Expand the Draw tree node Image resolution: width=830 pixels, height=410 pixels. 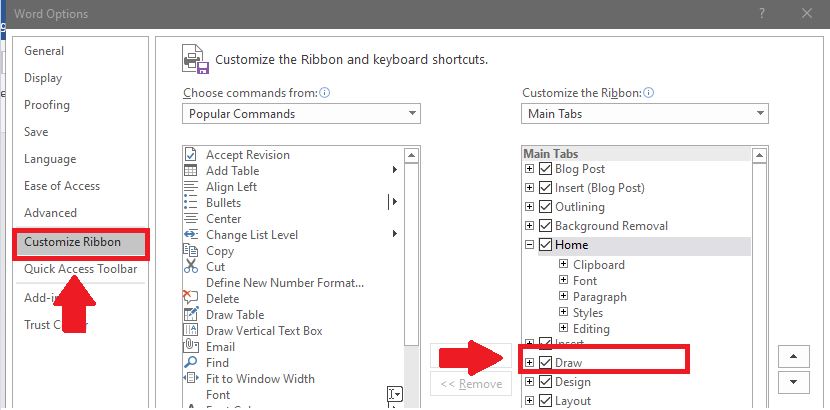pos(529,363)
